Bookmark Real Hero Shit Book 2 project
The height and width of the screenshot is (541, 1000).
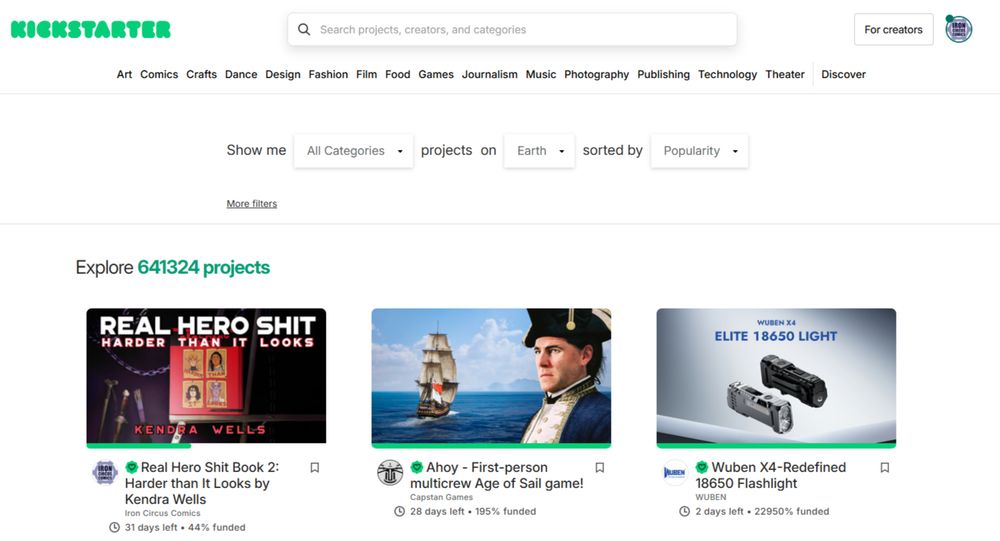click(x=314, y=468)
